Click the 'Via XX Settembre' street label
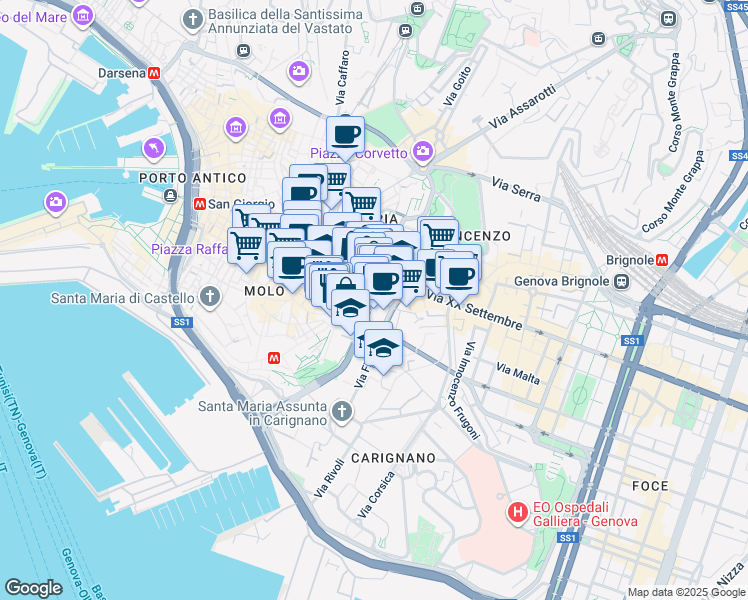 click(474, 311)
